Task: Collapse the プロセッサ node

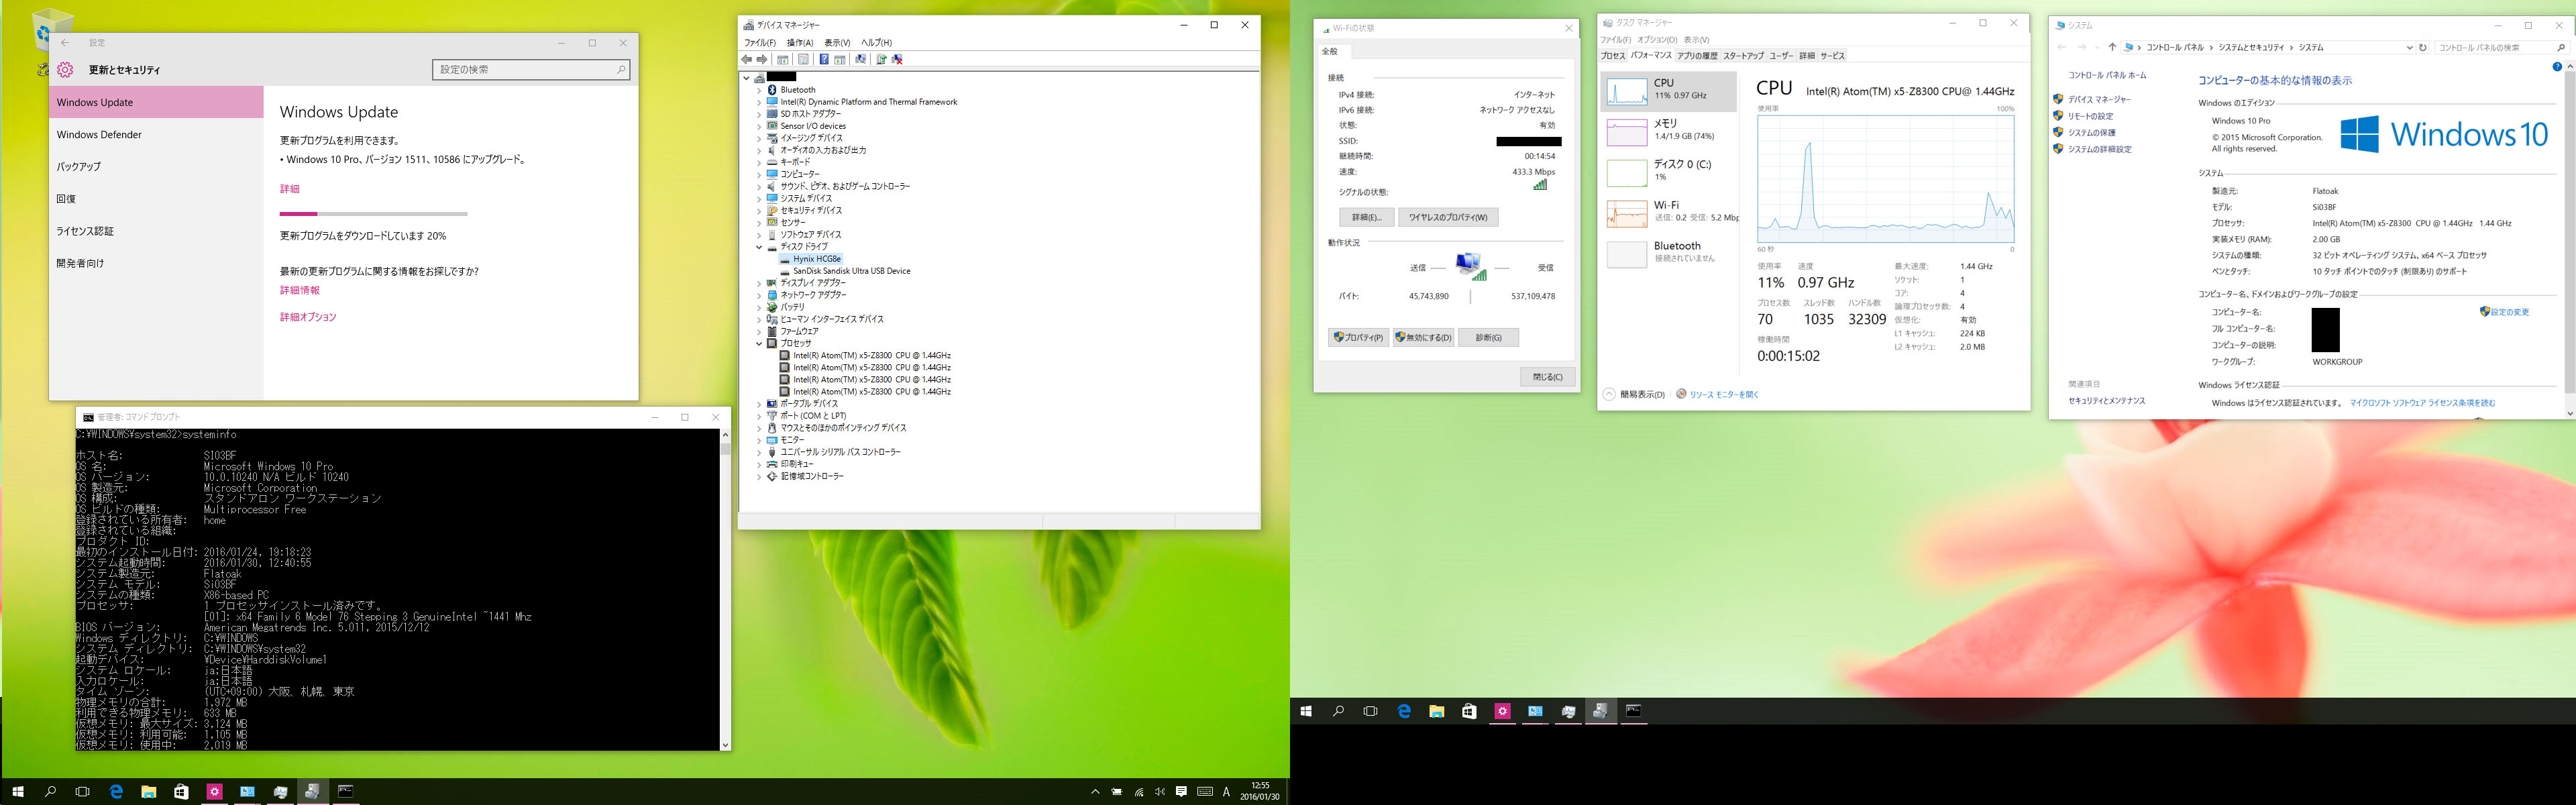Action: pos(759,344)
